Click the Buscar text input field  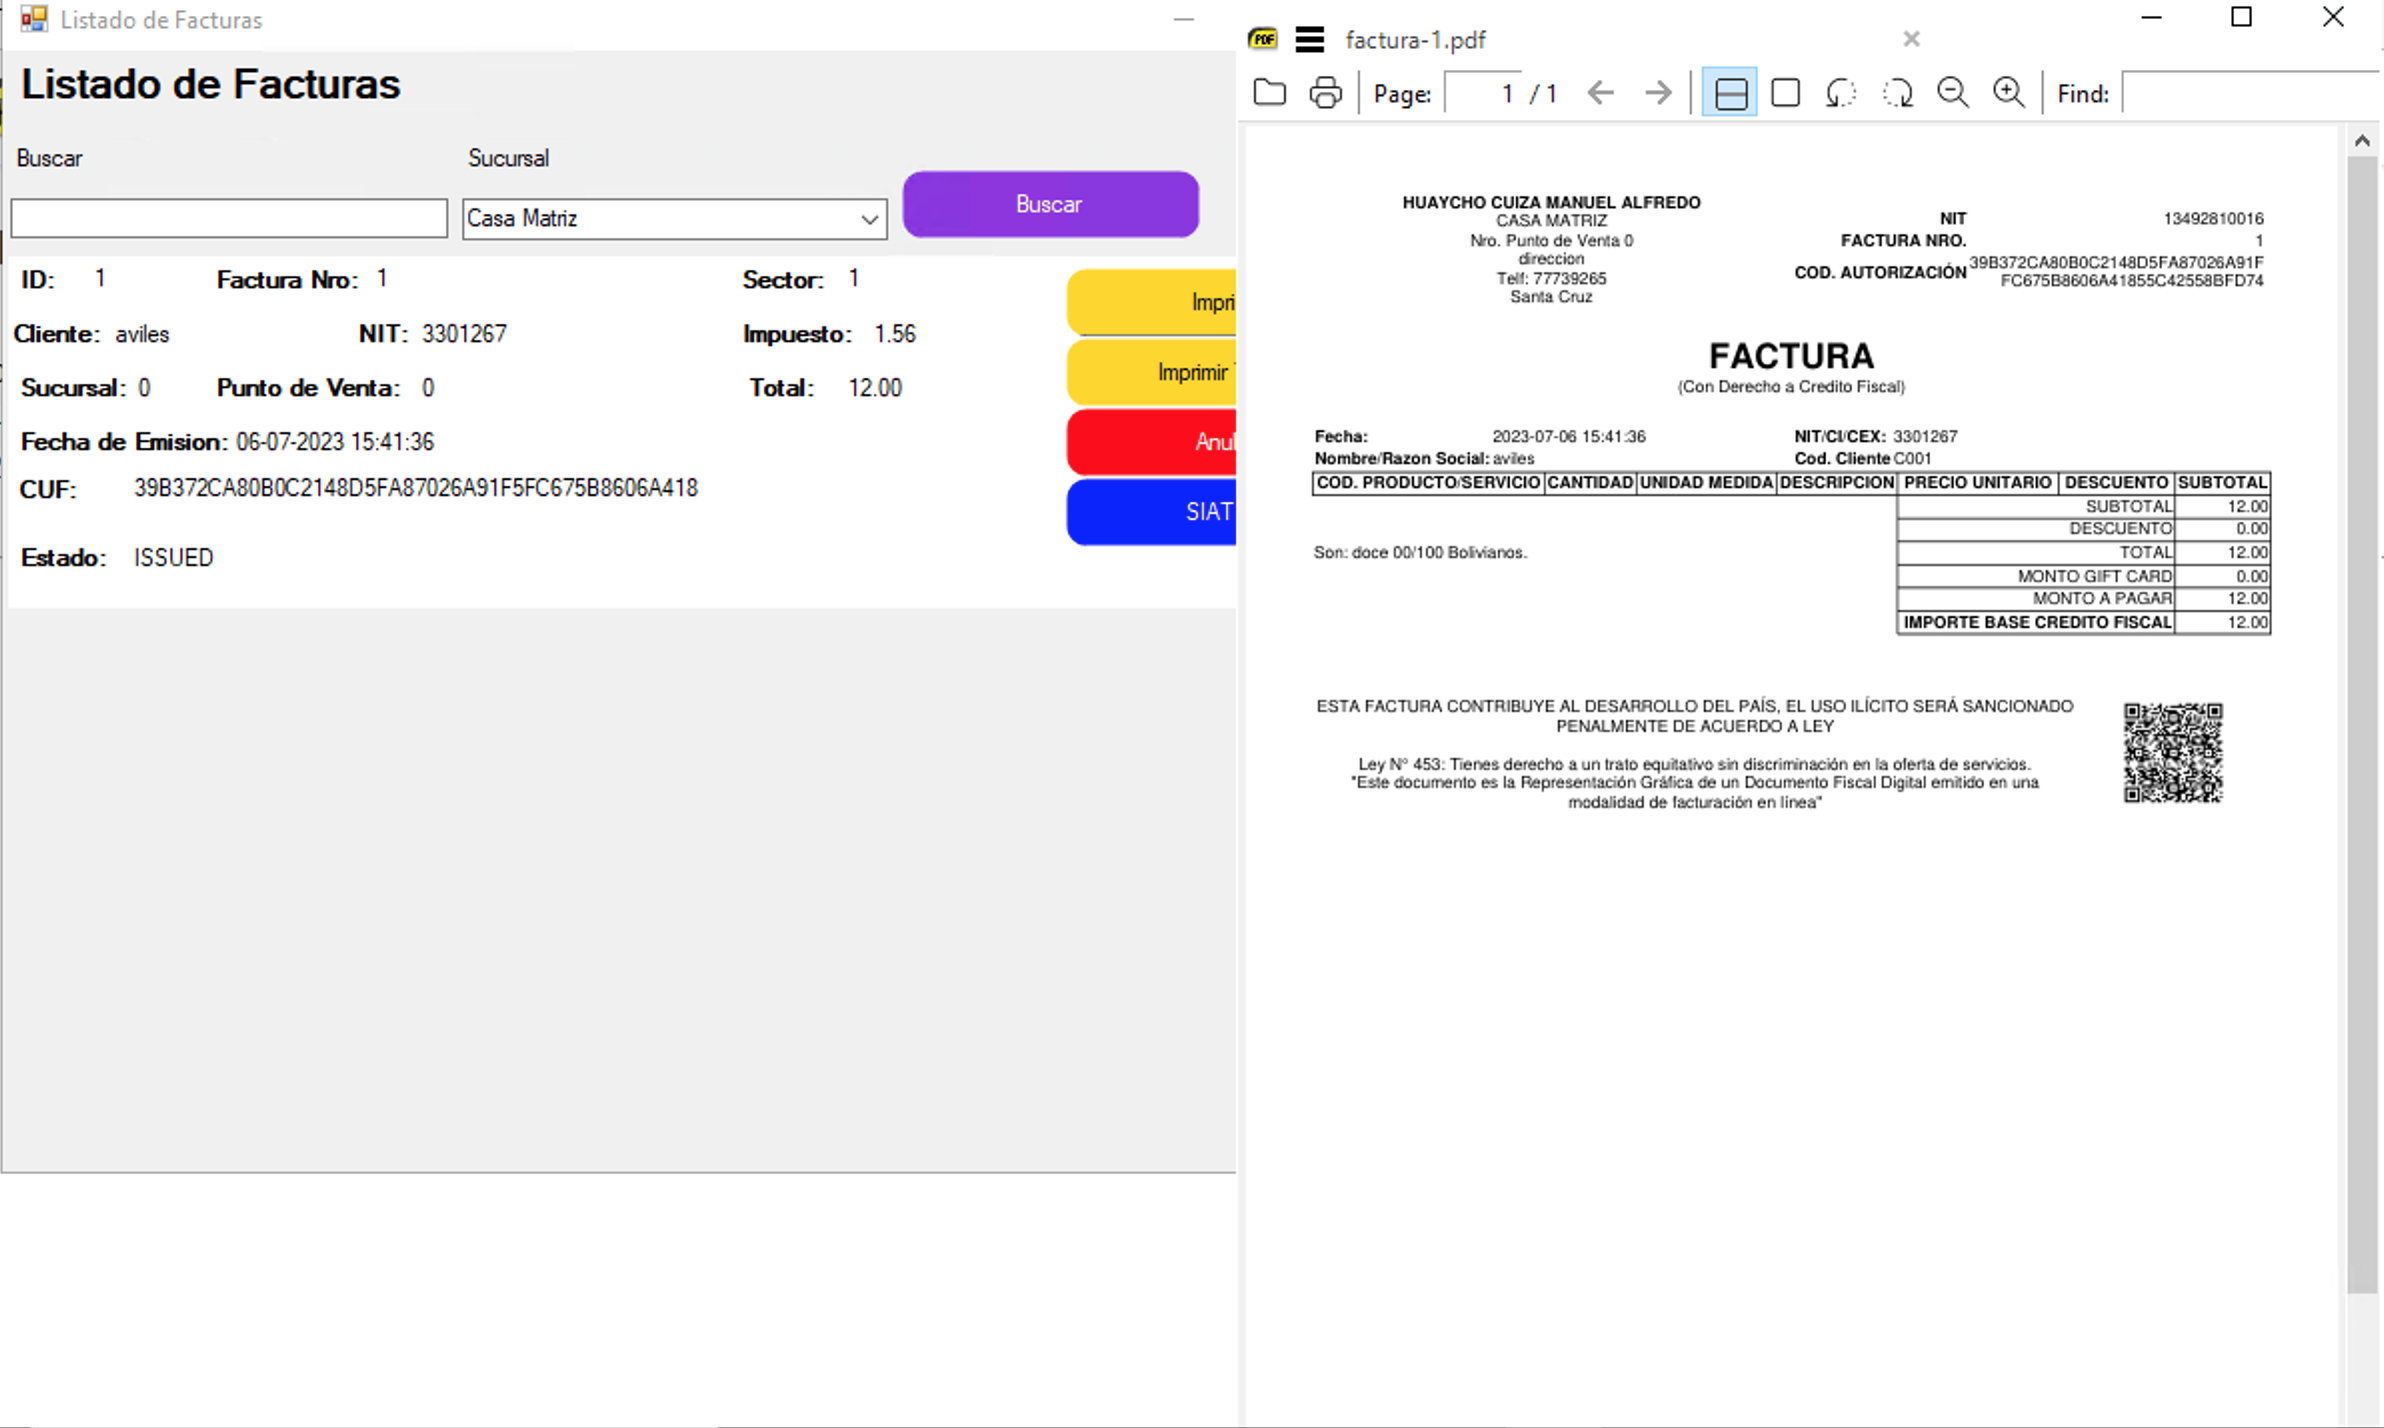(x=229, y=218)
